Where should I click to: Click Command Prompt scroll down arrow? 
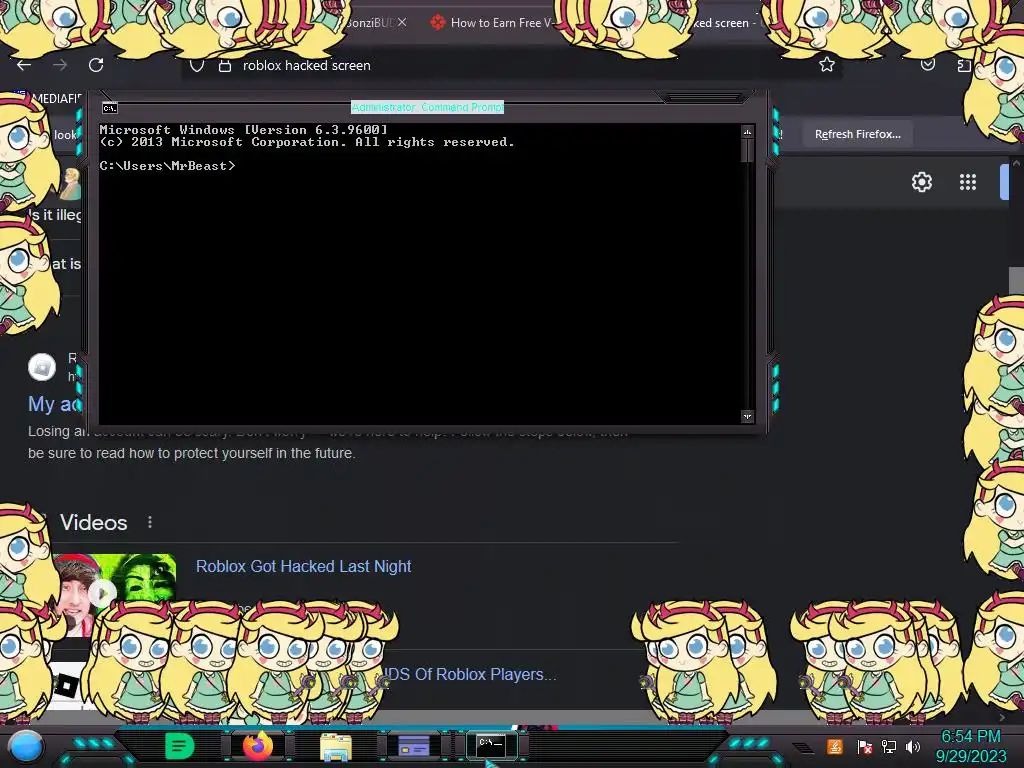(x=747, y=417)
